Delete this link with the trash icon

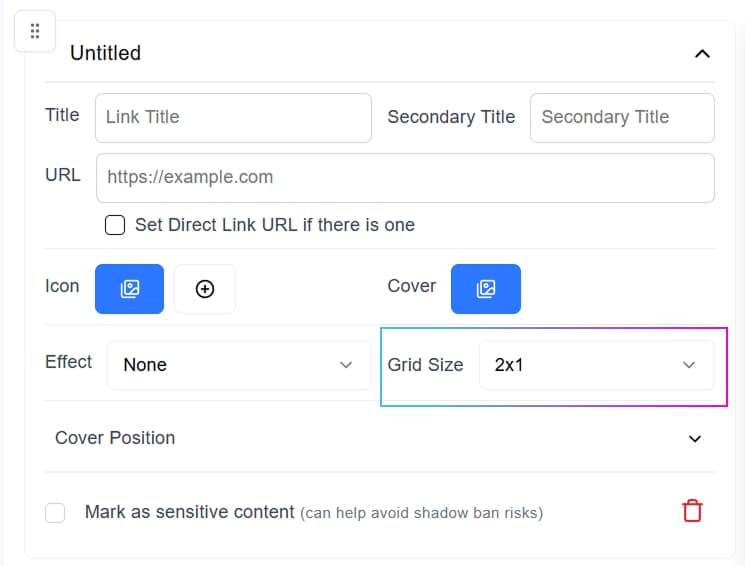point(692,511)
